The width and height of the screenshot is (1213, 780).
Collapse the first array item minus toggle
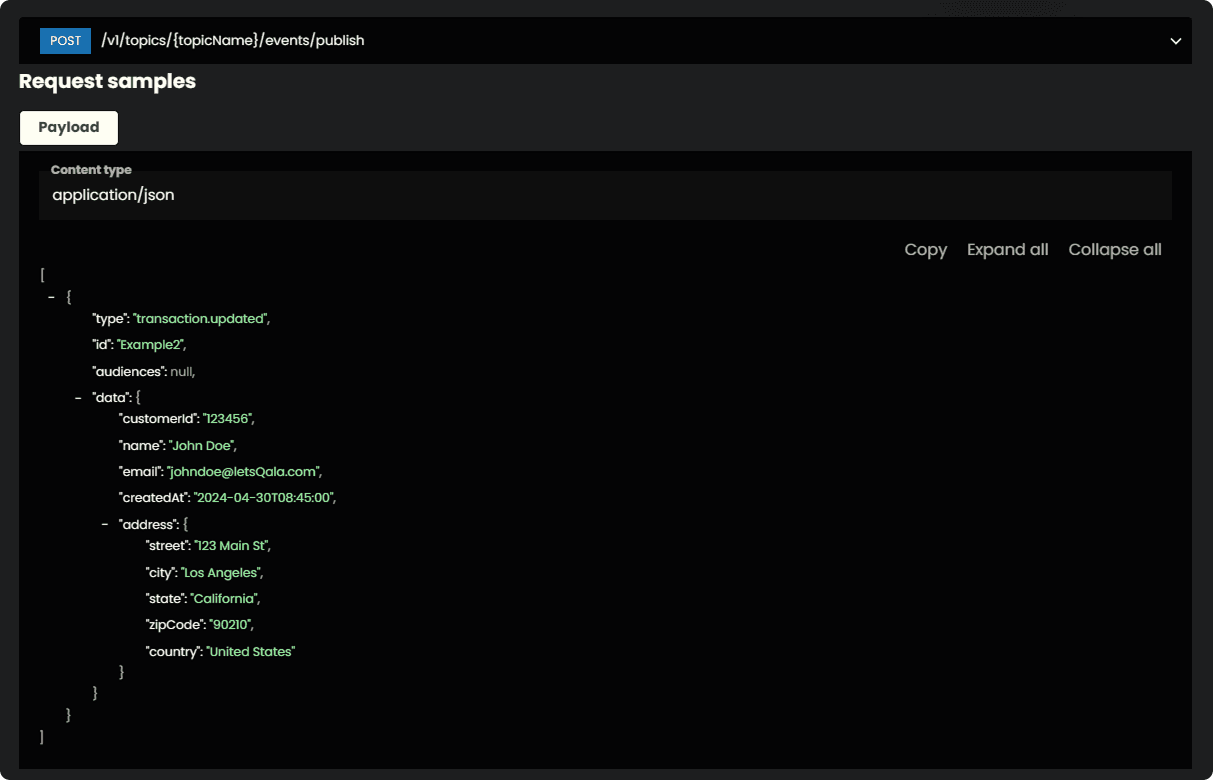click(51, 297)
